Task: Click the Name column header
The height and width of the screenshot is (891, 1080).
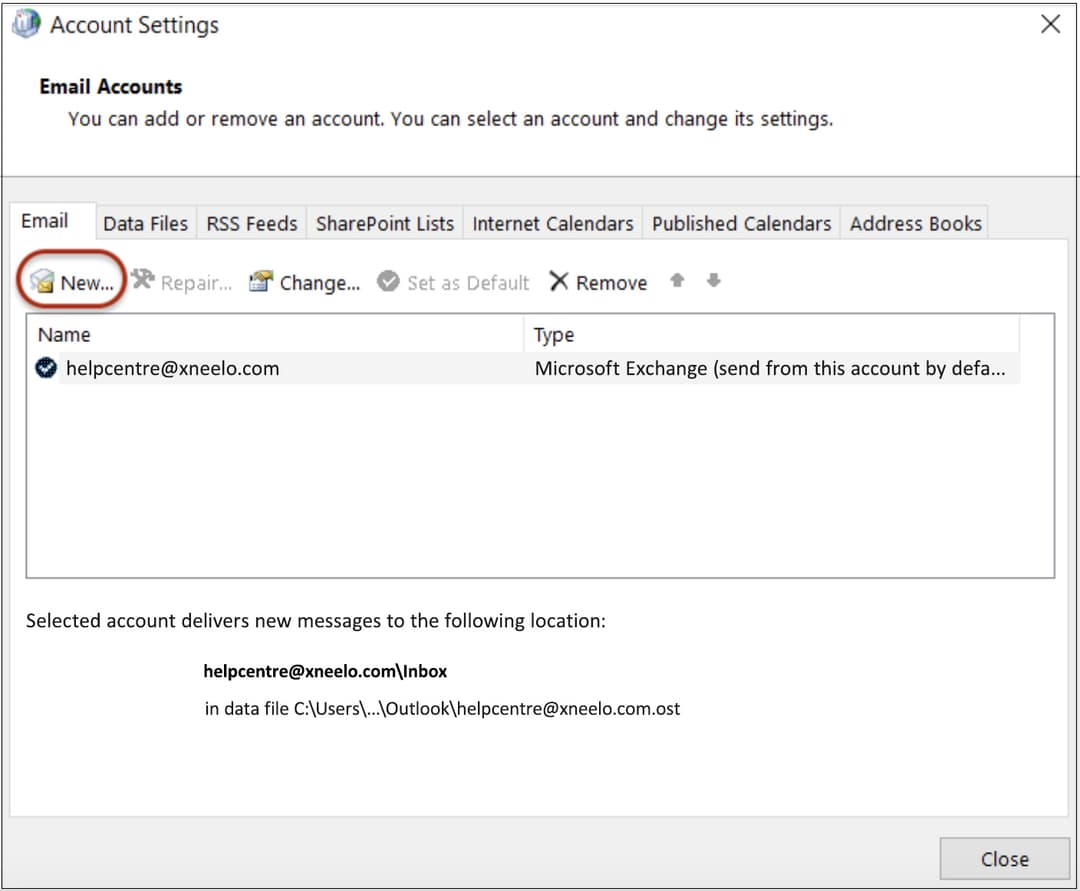Action: pos(64,334)
